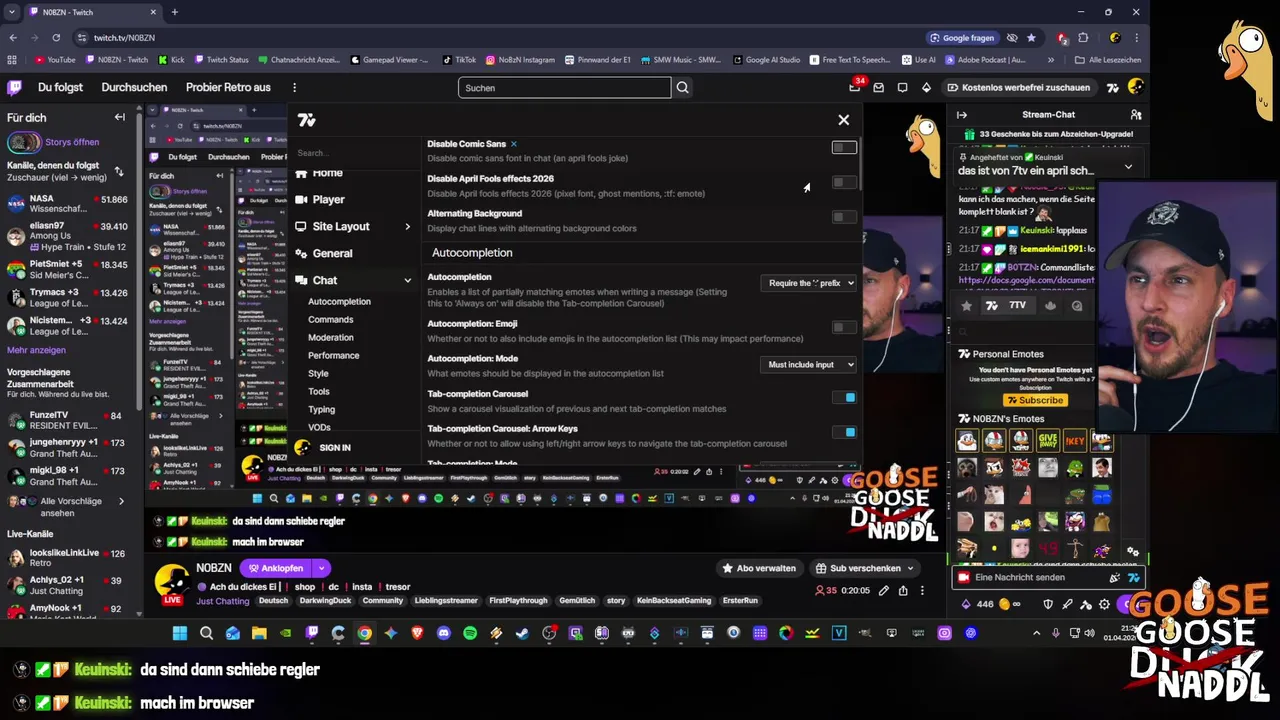Click Mehr anzeigen in followed channels
Image resolution: width=1280 pixels, height=720 pixels.
click(36, 350)
